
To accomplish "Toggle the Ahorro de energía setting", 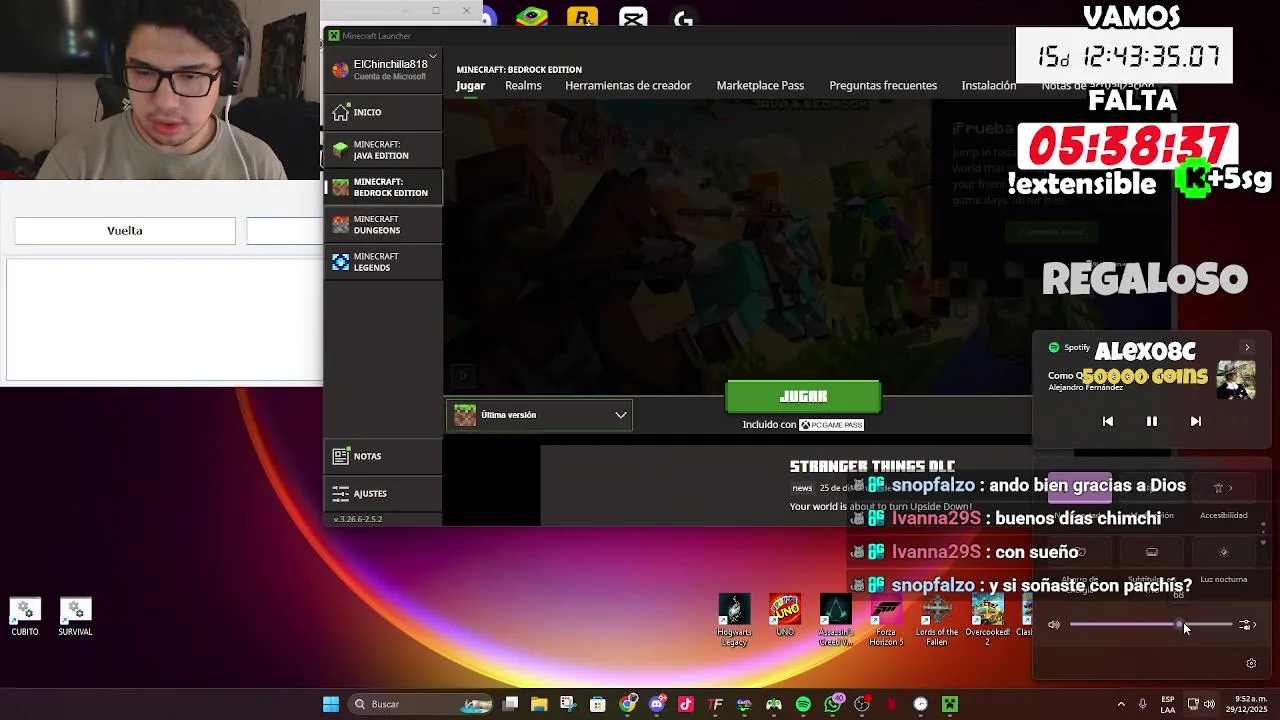I will tap(1080, 552).
